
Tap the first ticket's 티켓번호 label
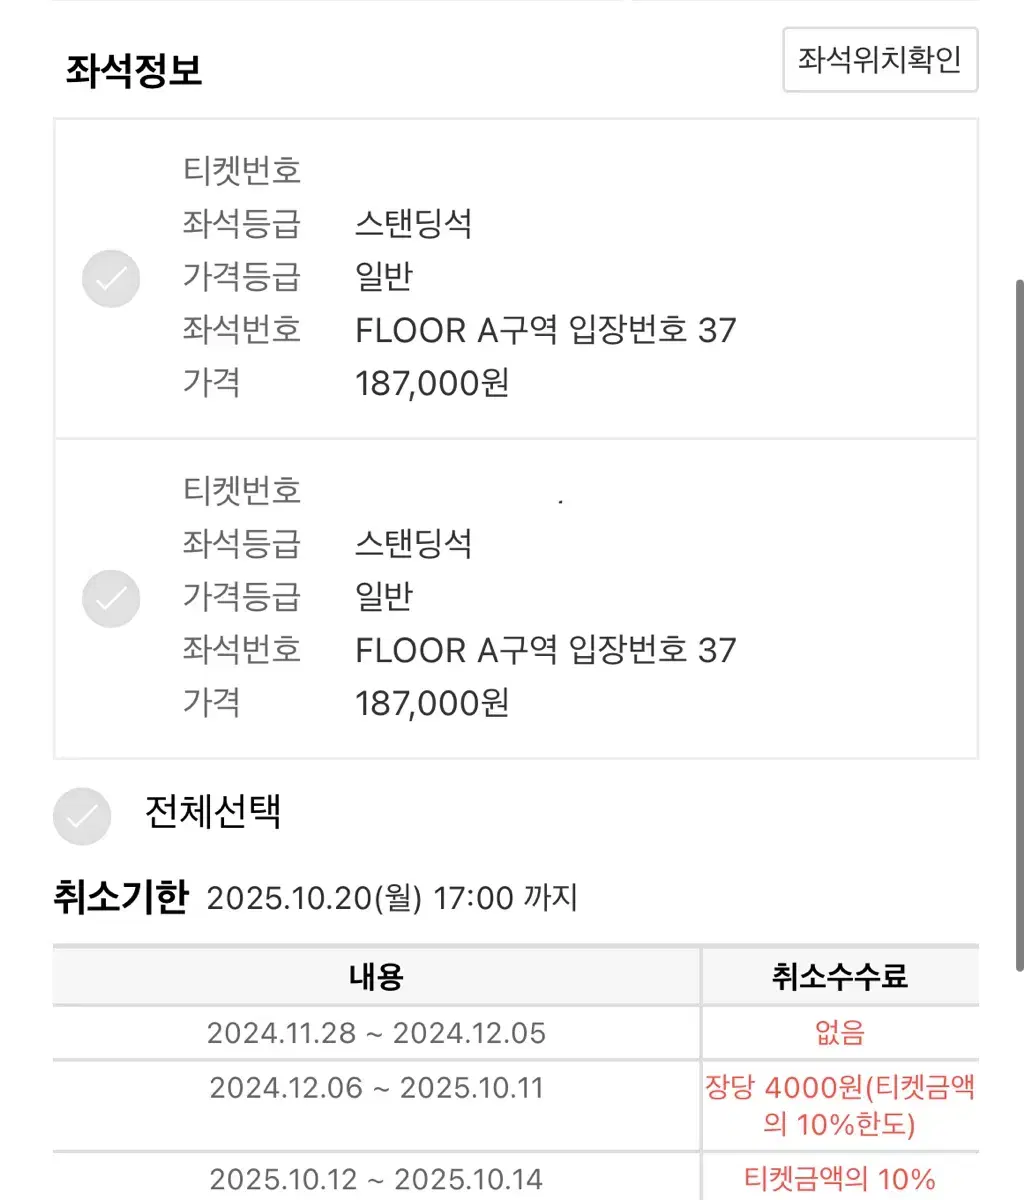[x=241, y=170]
